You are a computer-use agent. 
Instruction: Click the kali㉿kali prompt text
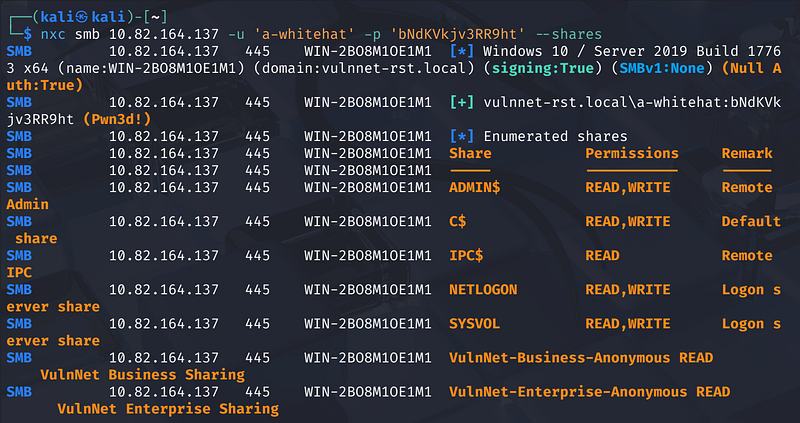coord(75,14)
